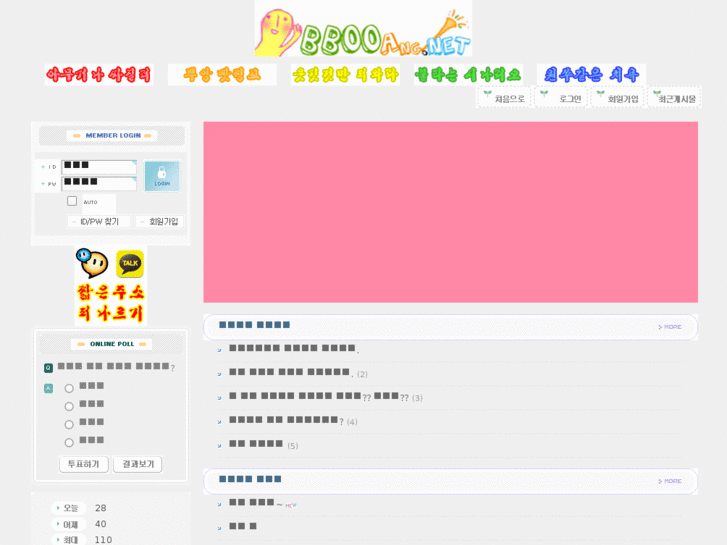Viewport: 727px width, 545px height.
Task: Open the blue-lettered main menu item
Action: tap(591, 75)
